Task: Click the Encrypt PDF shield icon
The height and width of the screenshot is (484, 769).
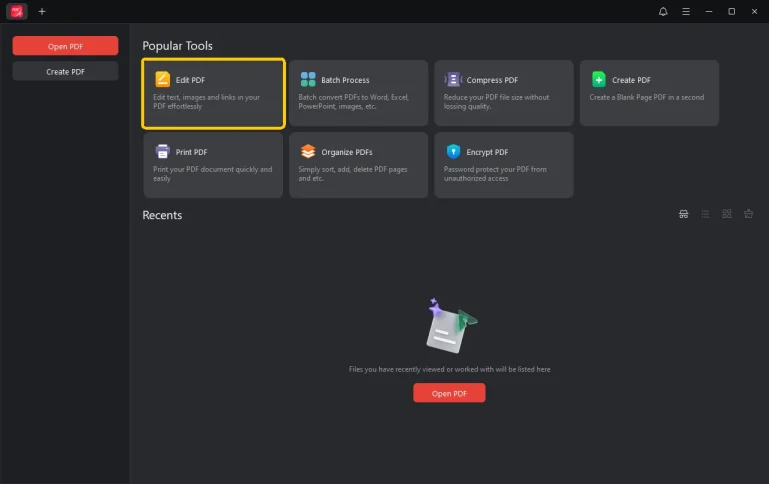Action: click(453, 152)
